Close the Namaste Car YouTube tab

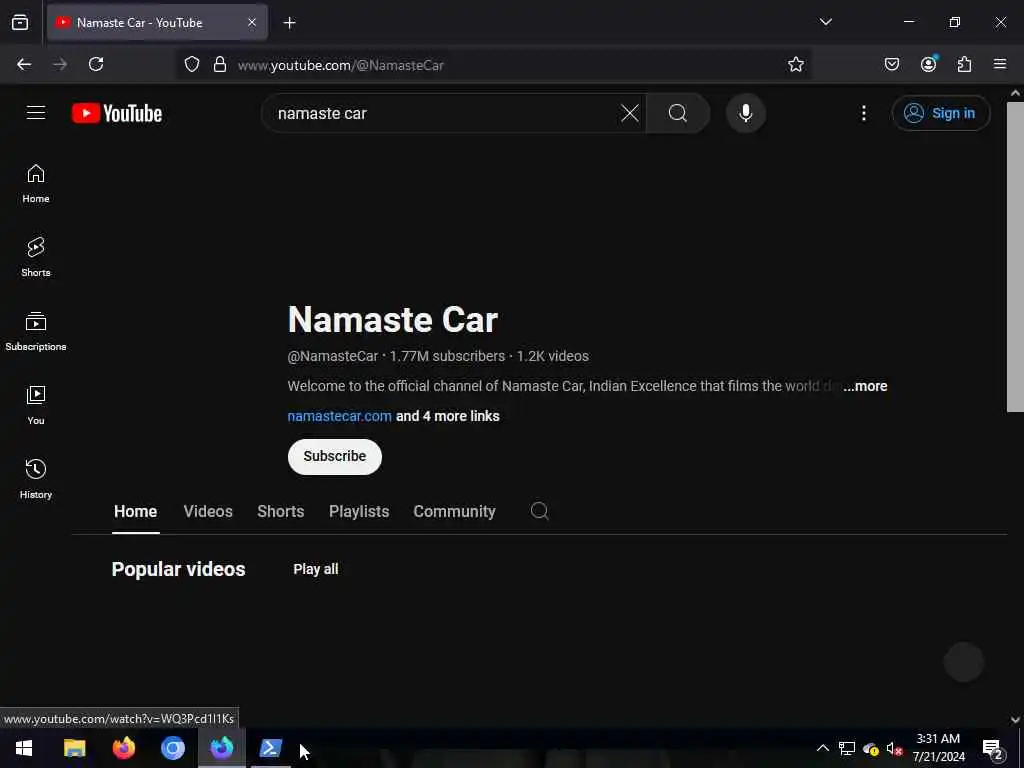point(252,22)
